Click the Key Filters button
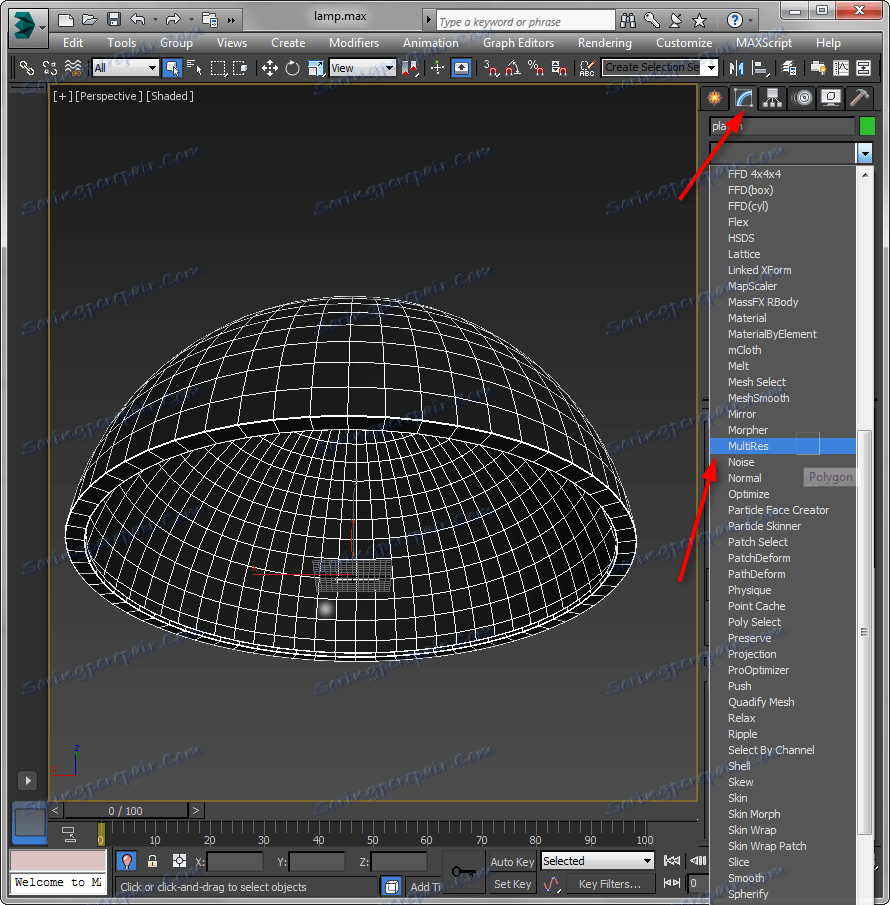The height and width of the screenshot is (905, 890). [x=609, y=884]
